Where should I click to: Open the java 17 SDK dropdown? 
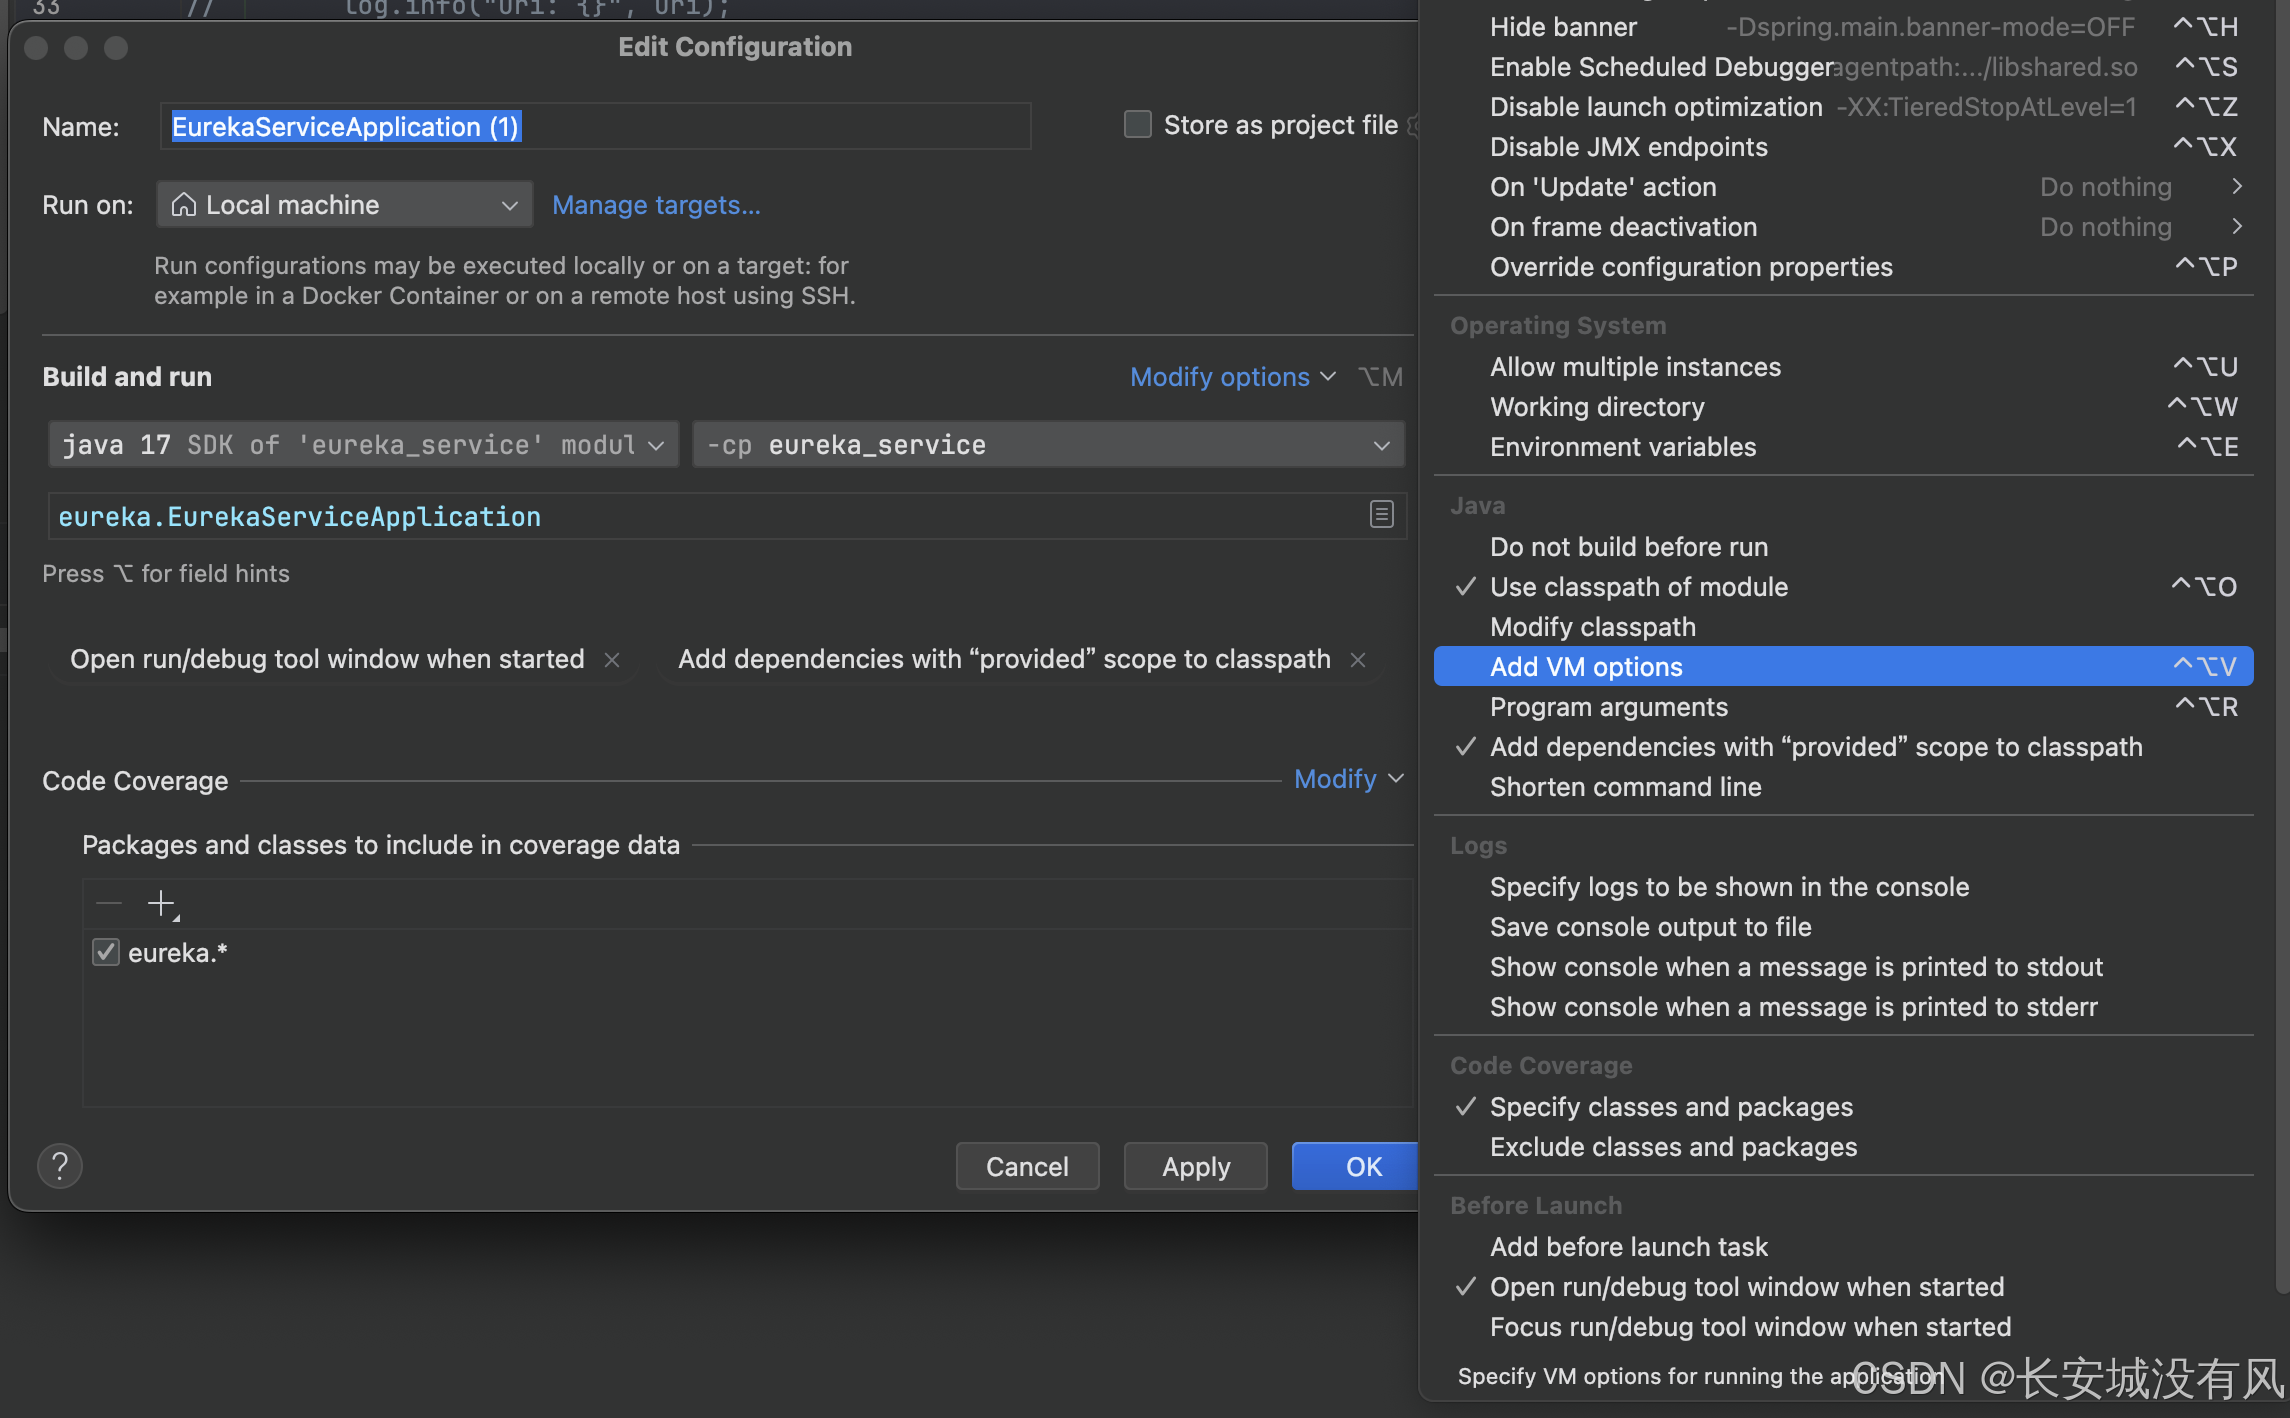[x=363, y=445]
